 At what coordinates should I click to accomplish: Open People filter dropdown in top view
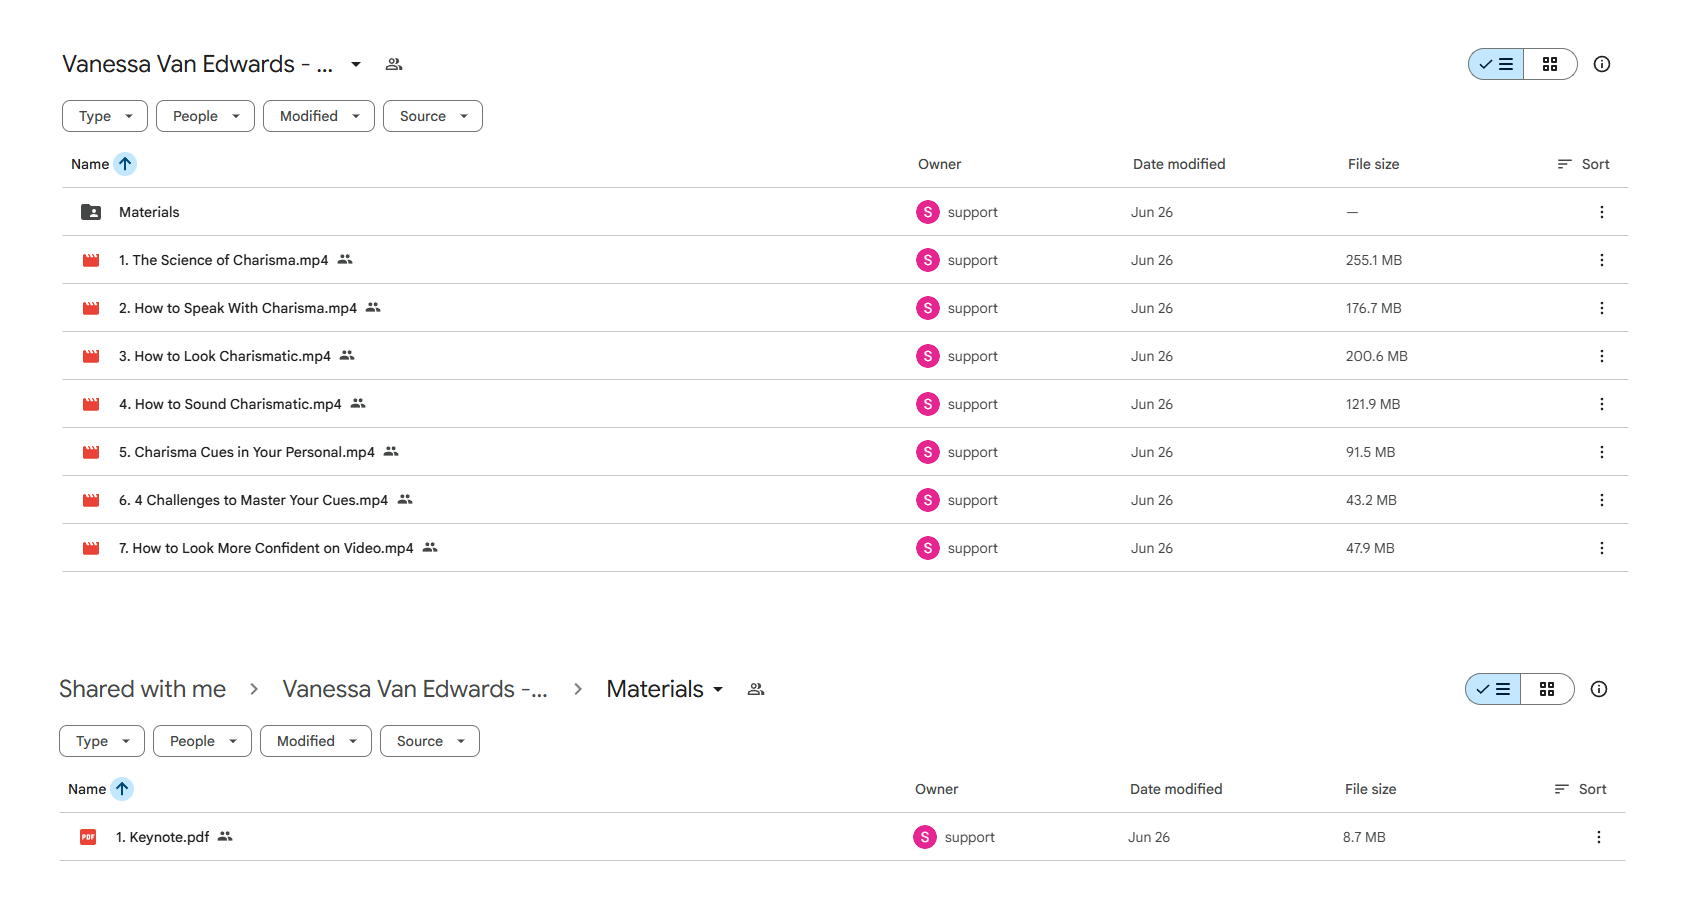point(205,116)
